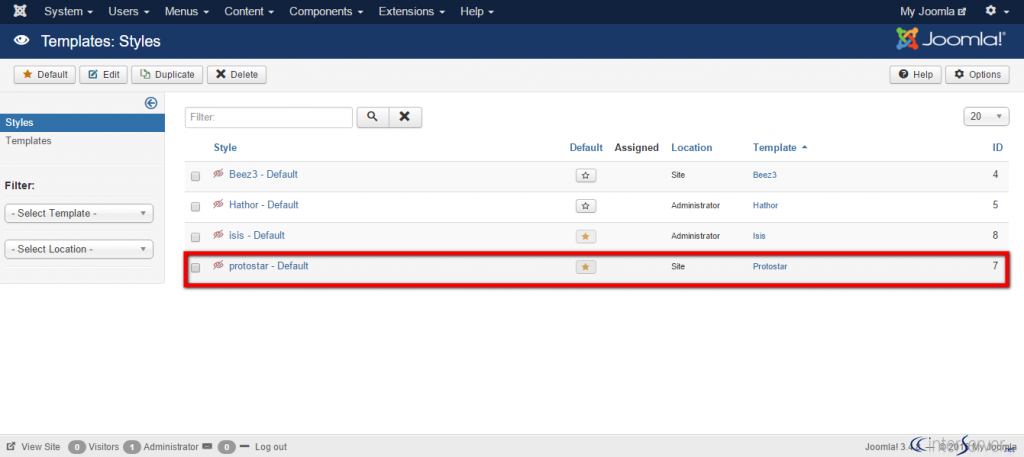The height and width of the screenshot is (457, 1024).
Task: Open the protostar - Default style
Action: pyautogui.click(x=268, y=266)
